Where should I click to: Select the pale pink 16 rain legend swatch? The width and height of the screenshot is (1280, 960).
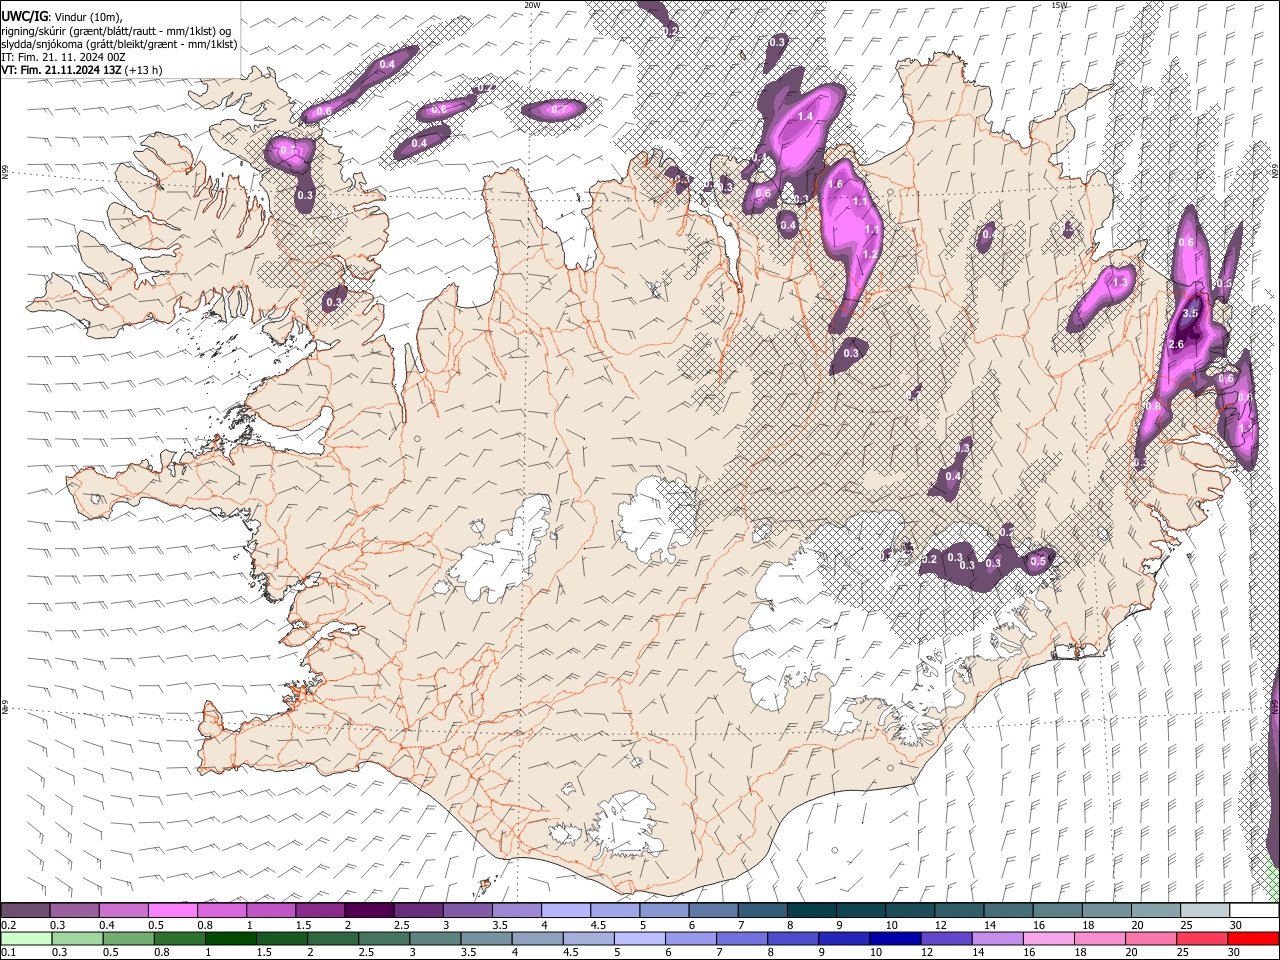coord(1050,939)
